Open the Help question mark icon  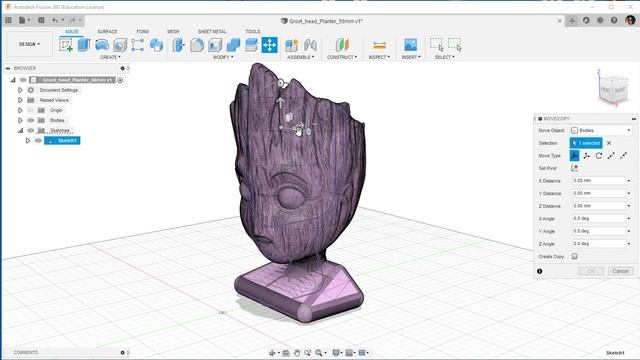click(614, 20)
